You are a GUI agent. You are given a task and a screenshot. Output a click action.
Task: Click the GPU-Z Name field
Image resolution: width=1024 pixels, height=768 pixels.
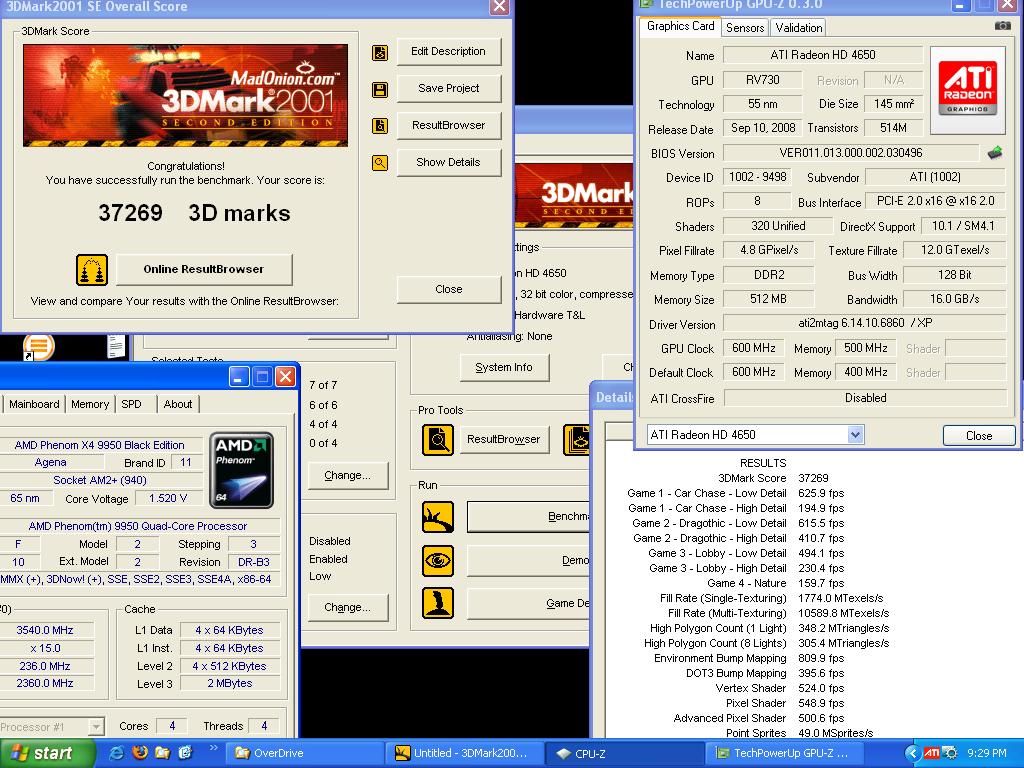coord(823,55)
